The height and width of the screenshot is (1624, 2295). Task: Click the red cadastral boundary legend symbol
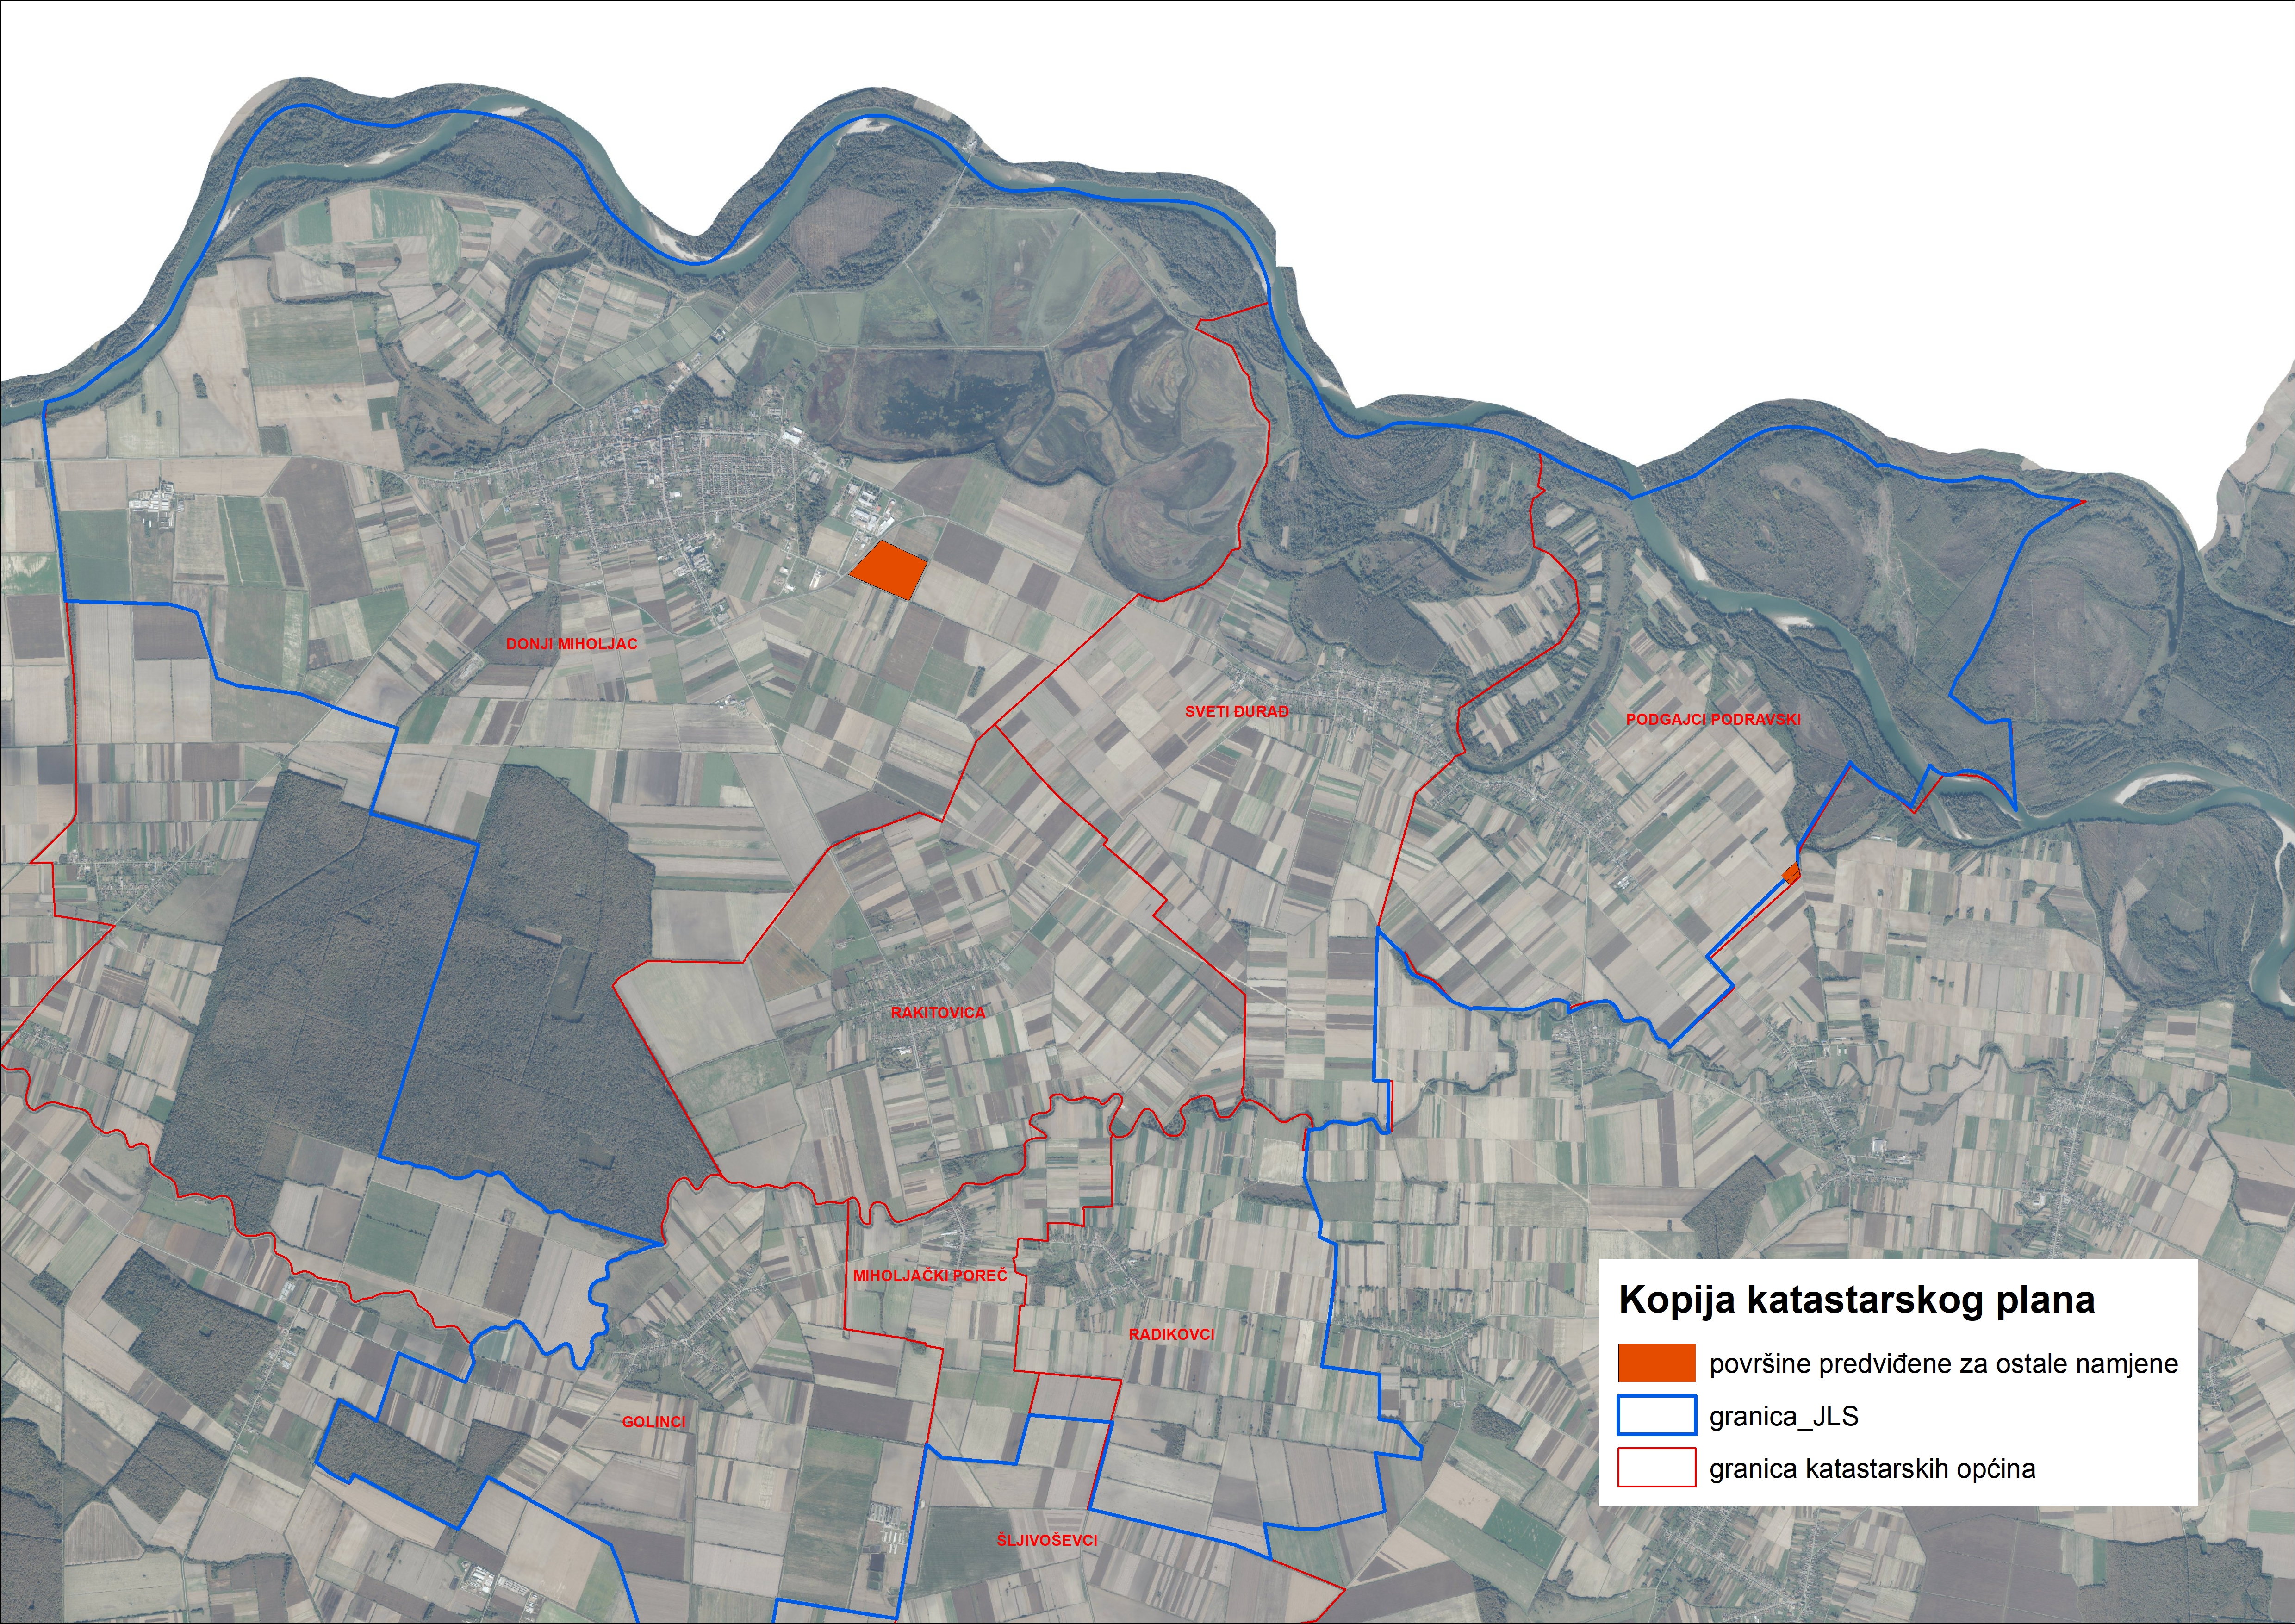(1656, 1467)
